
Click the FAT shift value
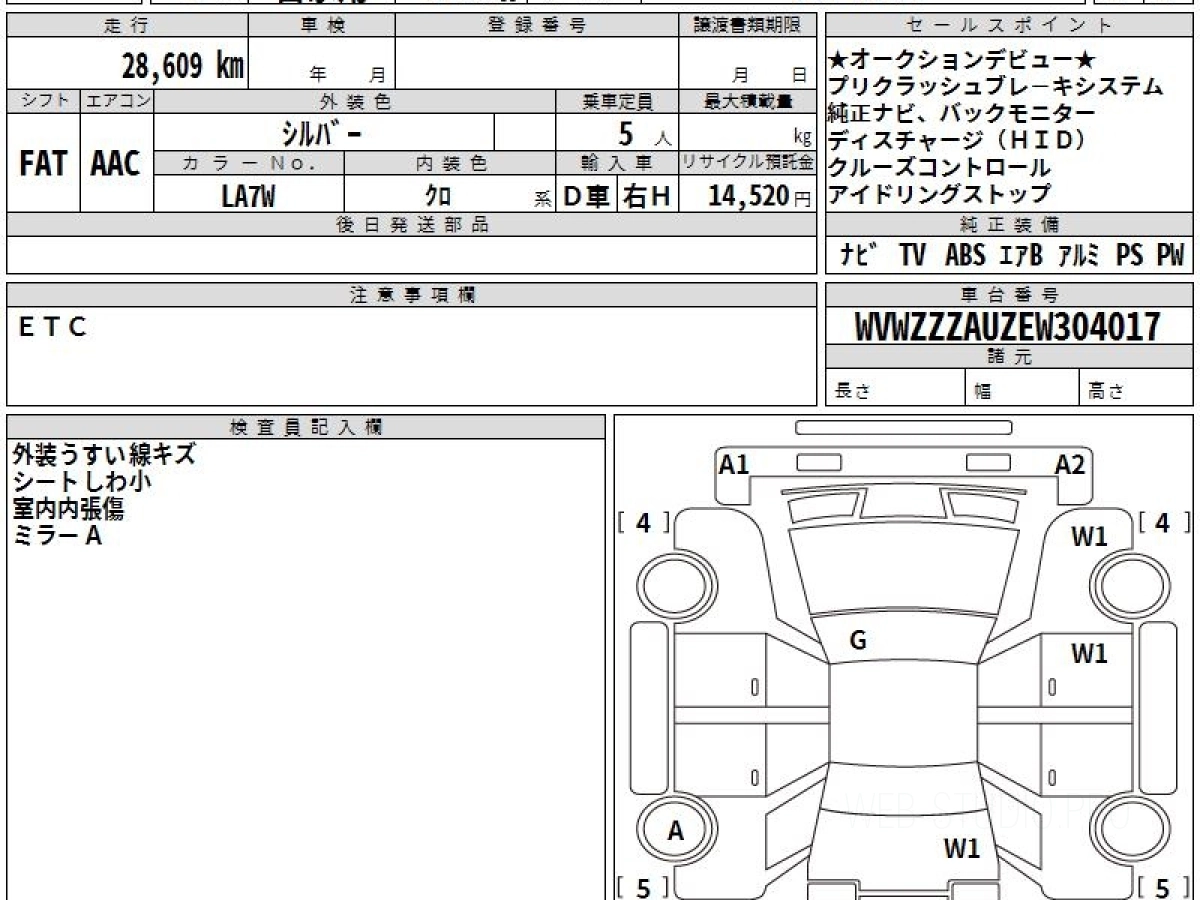pyautogui.click(x=43, y=164)
